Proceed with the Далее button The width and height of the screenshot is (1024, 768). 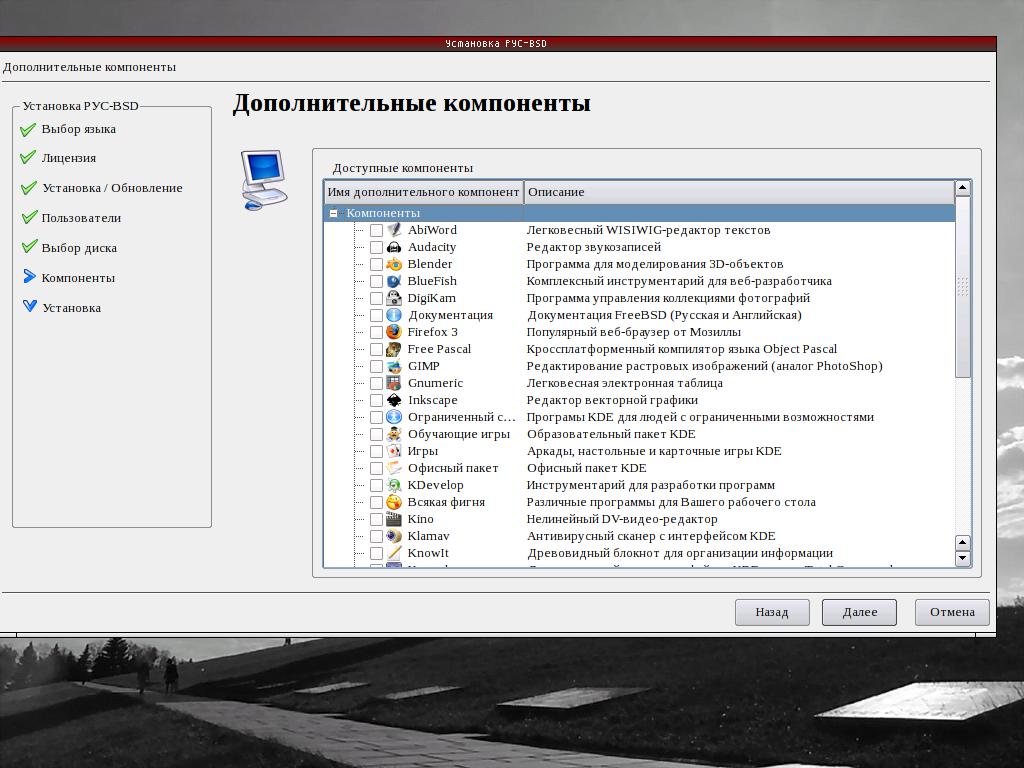(x=859, y=613)
